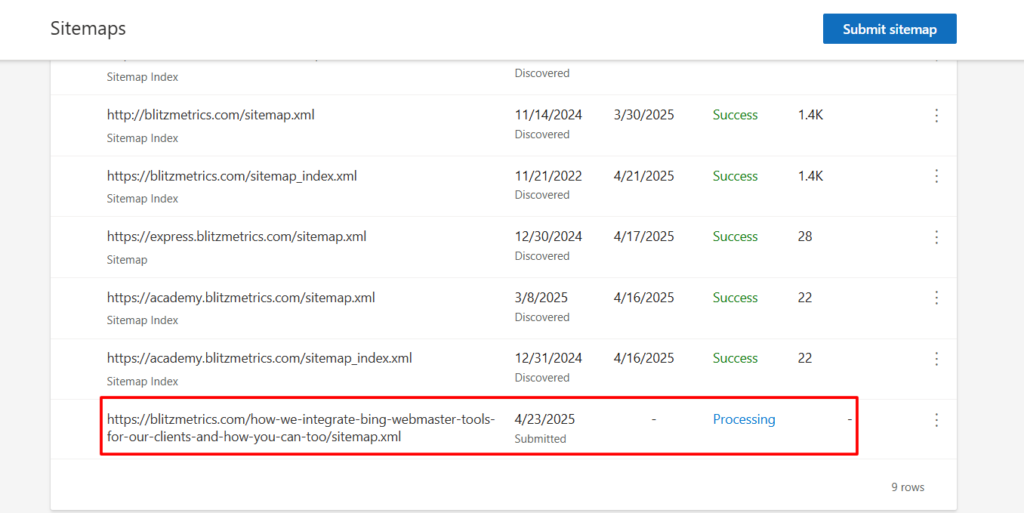Viewport: 1024px width, 513px height.
Task: Open more options for academy.blitzmetrics.com/sitemap.xml
Action: click(x=936, y=298)
